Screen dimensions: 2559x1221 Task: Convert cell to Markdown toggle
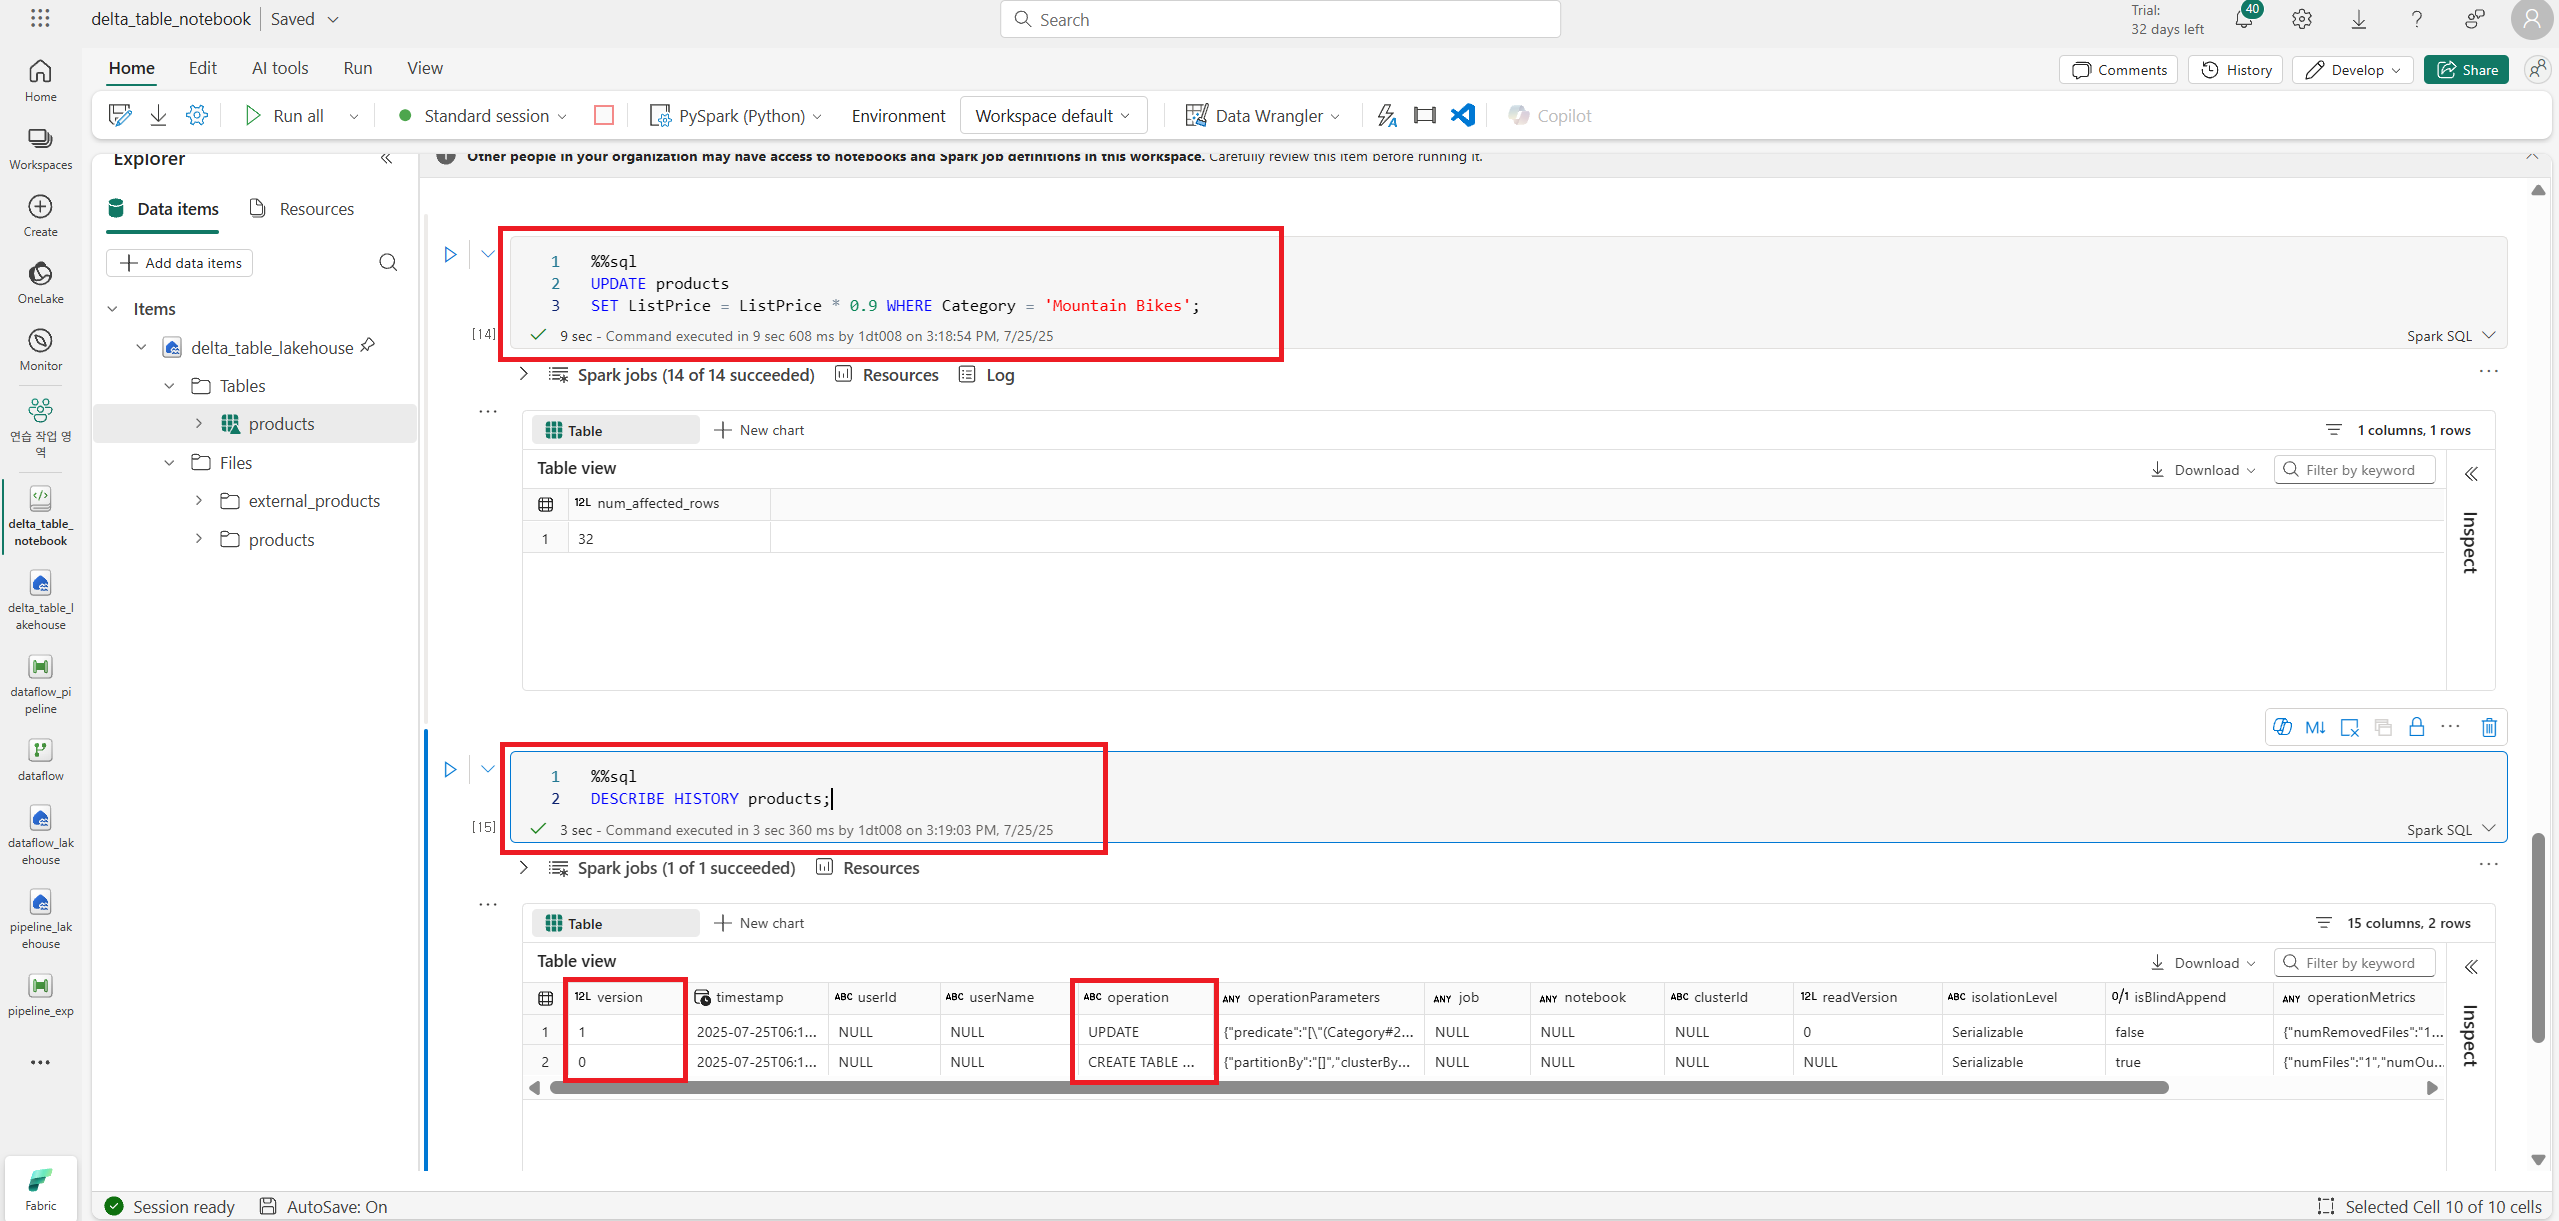coord(2315,727)
